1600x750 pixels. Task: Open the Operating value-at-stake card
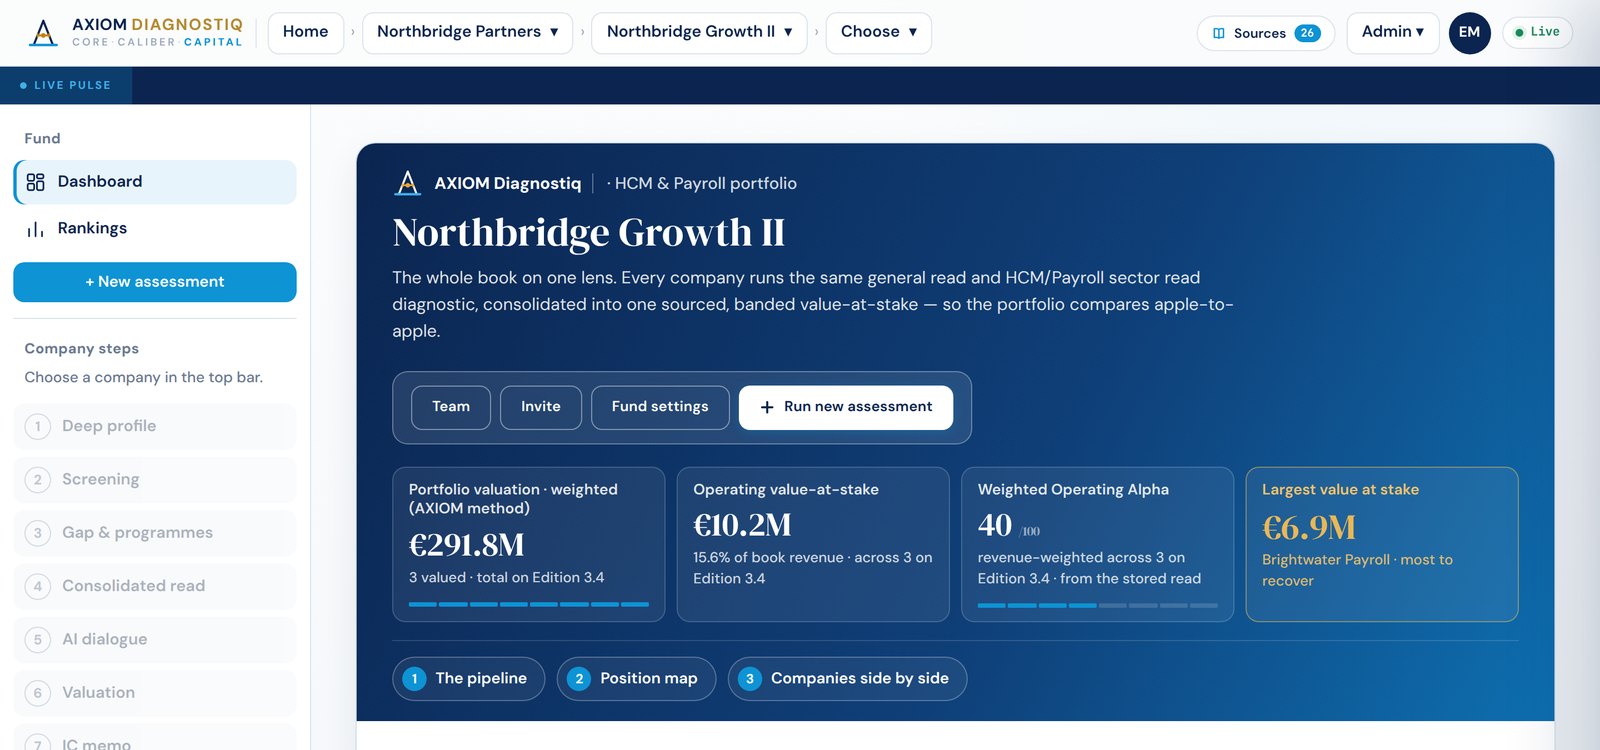click(813, 544)
